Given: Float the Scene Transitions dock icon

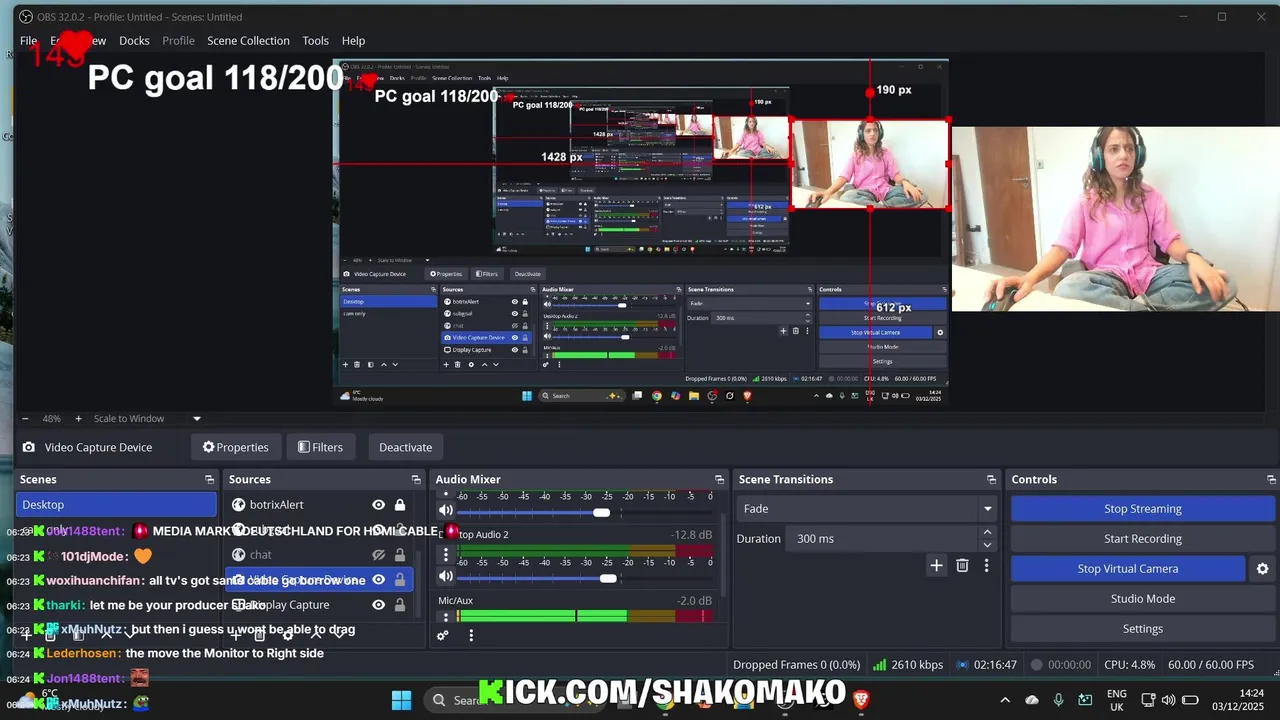Looking at the screenshot, I should (991, 480).
